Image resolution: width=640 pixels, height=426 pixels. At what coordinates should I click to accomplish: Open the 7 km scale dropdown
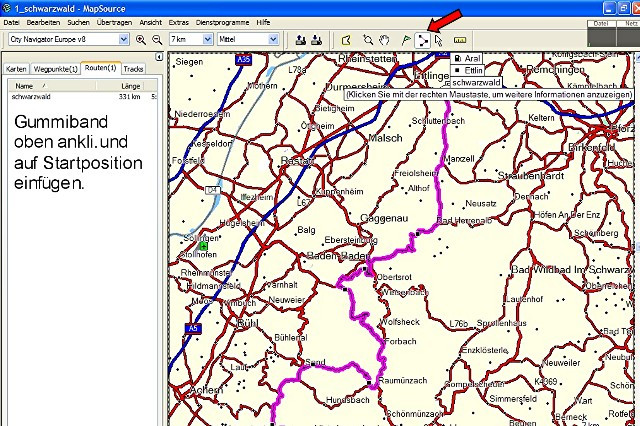[206, 39]
